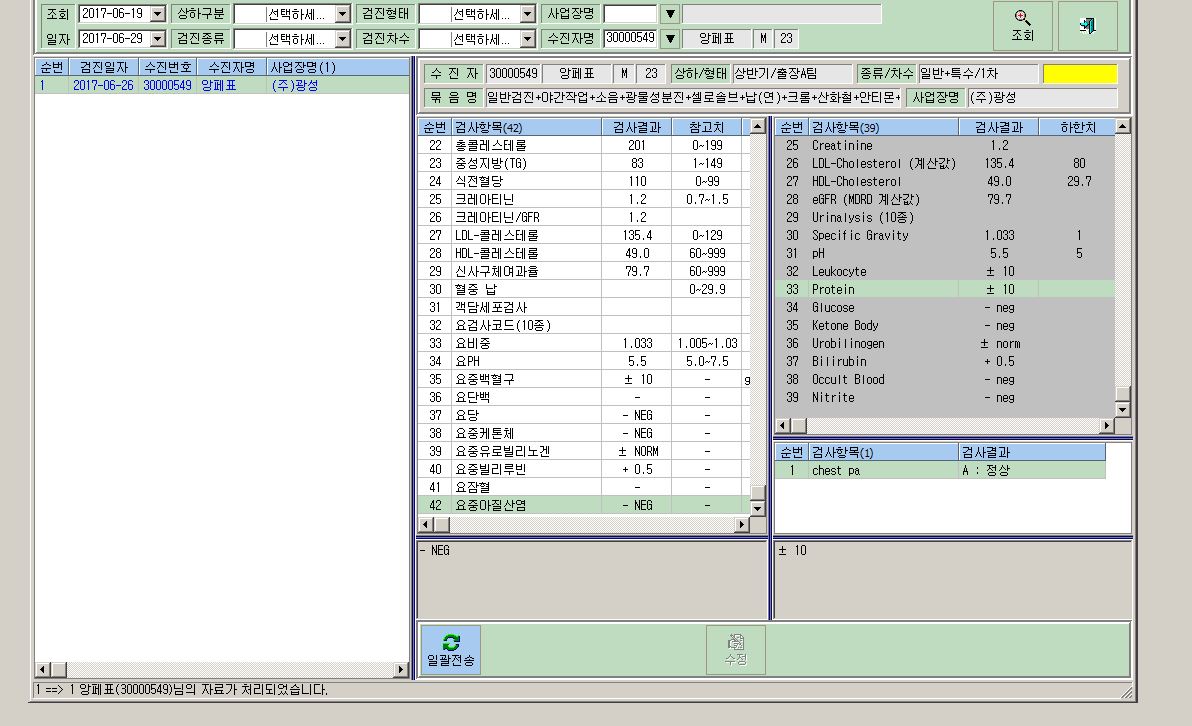This screenshot has height=726, width=1192.
Task: Open the start date 2017-06-19 picker
Action: coord(157,14)
